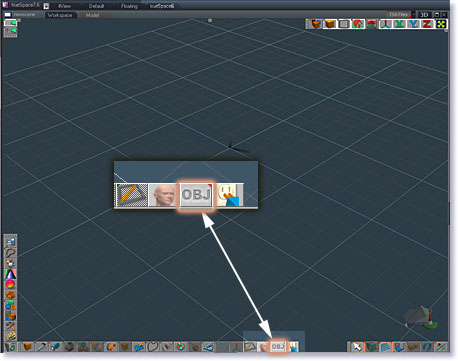
Task: Toggle the X axis lock
Action: pyautogui.click(x=399, y=24)
